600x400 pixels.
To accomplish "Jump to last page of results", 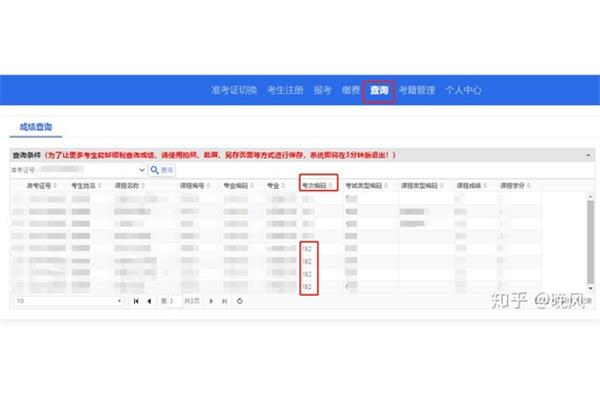I will coord(225,301).
